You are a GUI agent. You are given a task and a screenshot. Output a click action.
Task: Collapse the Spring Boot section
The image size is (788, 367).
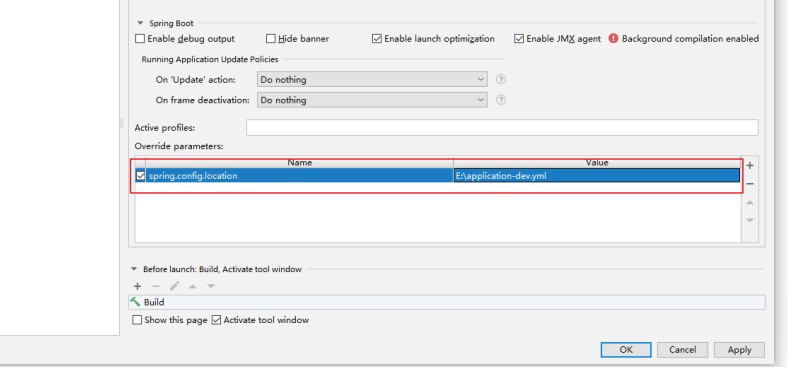140,23
